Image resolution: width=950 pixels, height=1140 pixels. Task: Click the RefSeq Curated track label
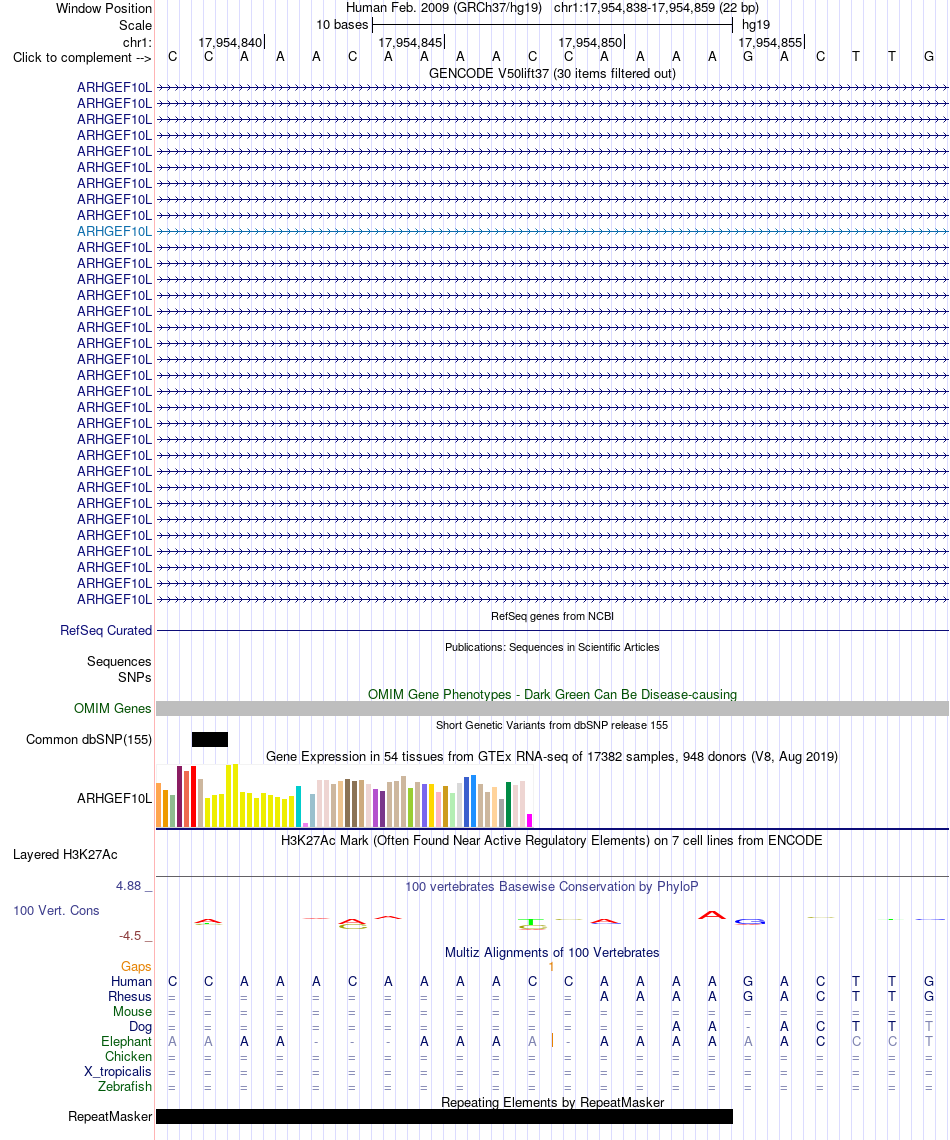pyautogui.click(x=106, y=630)
